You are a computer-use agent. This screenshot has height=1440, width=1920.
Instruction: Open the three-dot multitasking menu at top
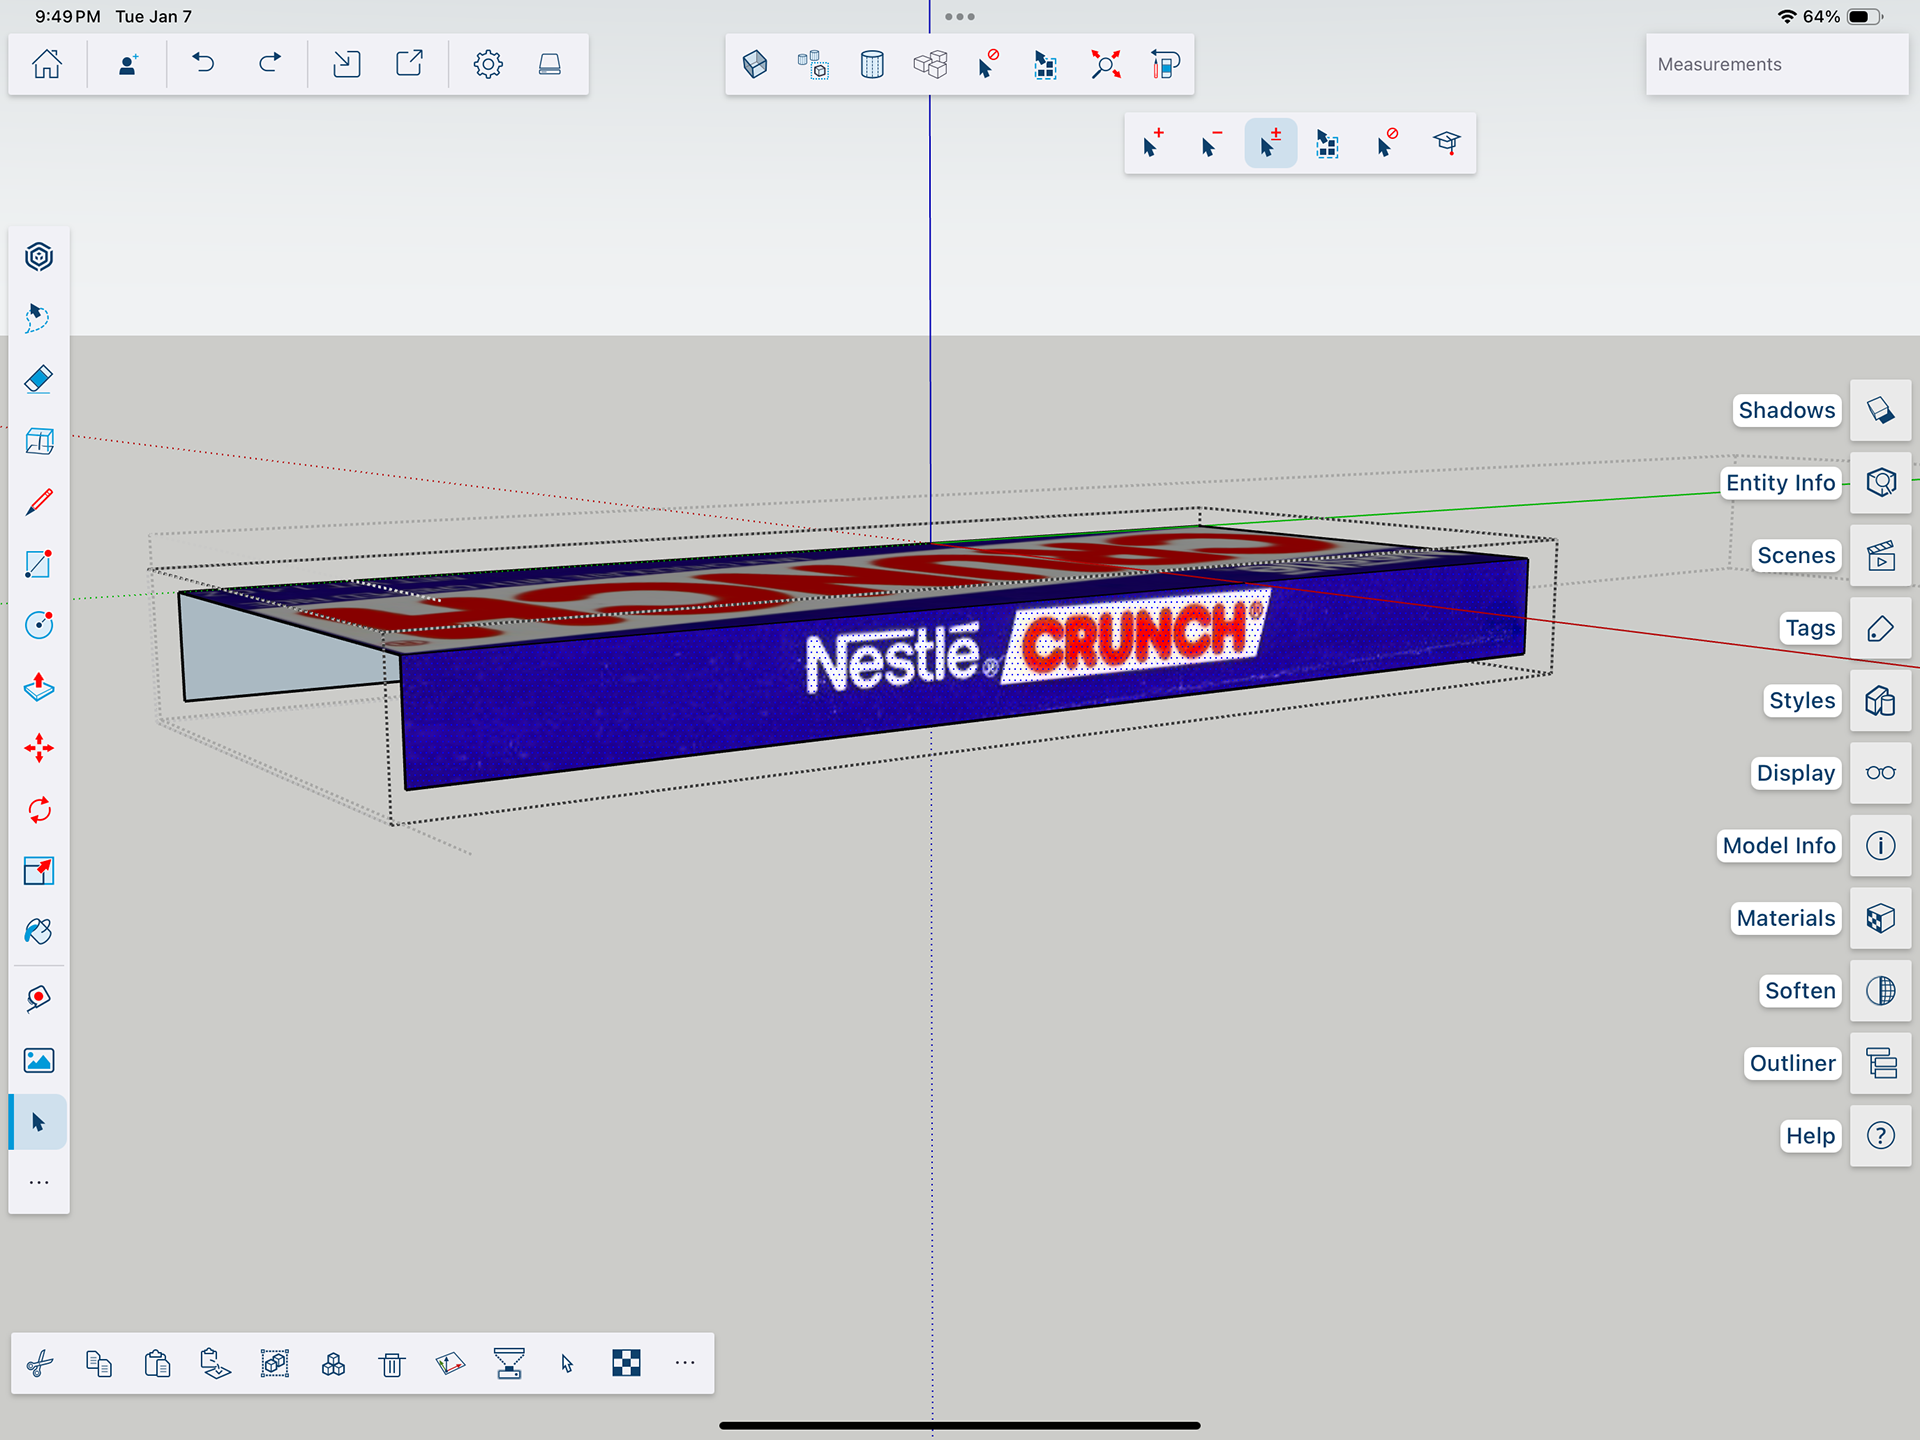pyautogui.click(x=959, y=16)
